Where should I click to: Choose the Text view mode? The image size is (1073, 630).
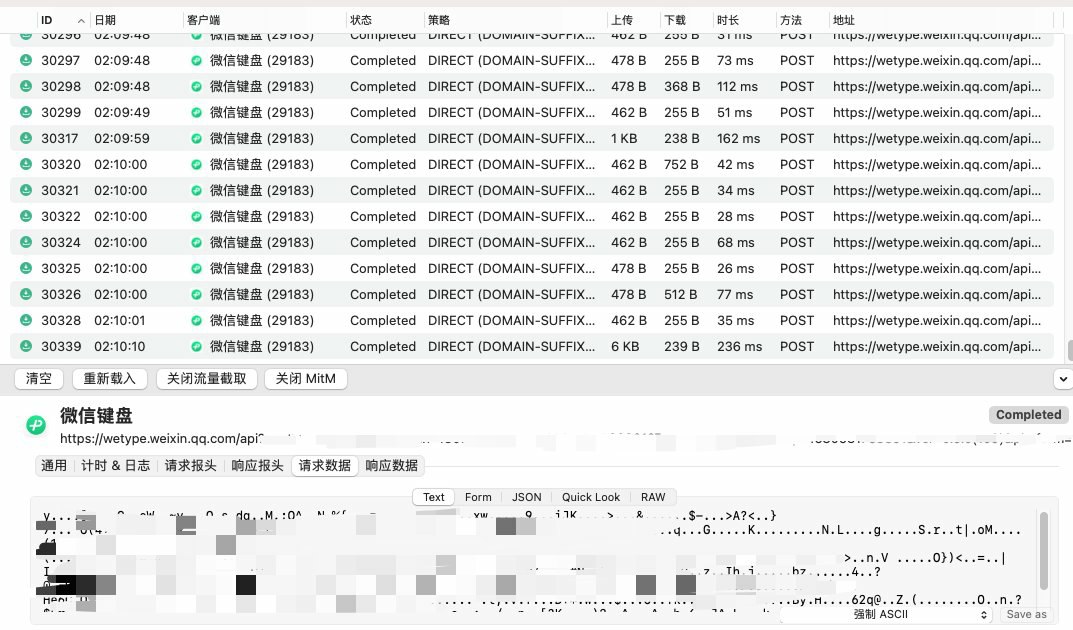click(x=433, y=497)
